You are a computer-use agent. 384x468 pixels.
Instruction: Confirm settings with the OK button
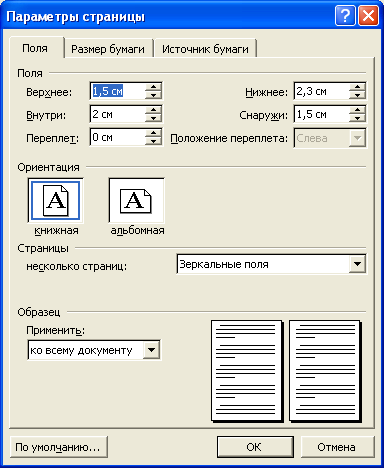255,447
